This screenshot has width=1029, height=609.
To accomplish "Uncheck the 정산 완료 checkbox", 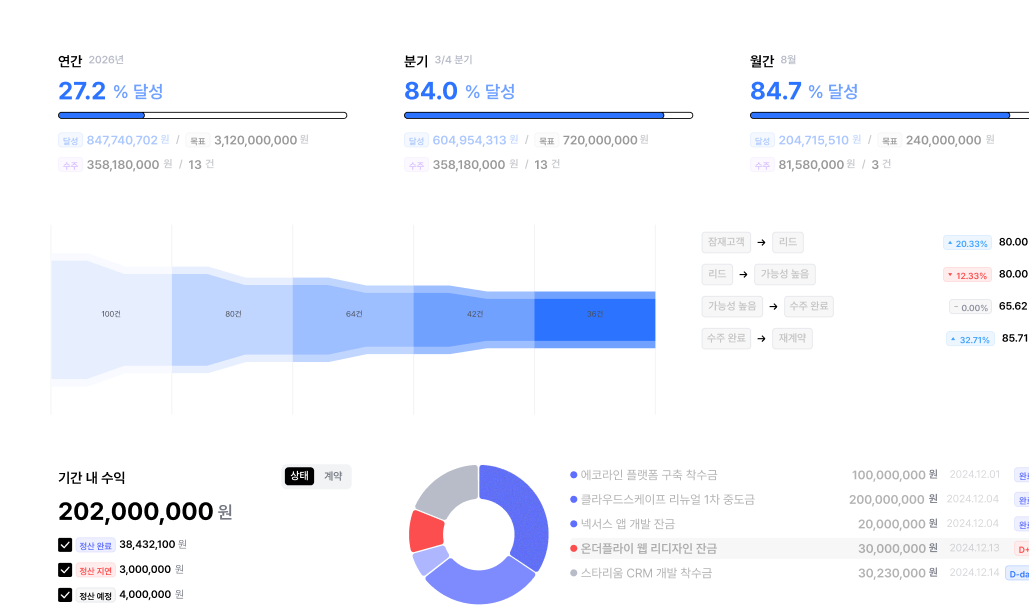I will click(65, 545).
